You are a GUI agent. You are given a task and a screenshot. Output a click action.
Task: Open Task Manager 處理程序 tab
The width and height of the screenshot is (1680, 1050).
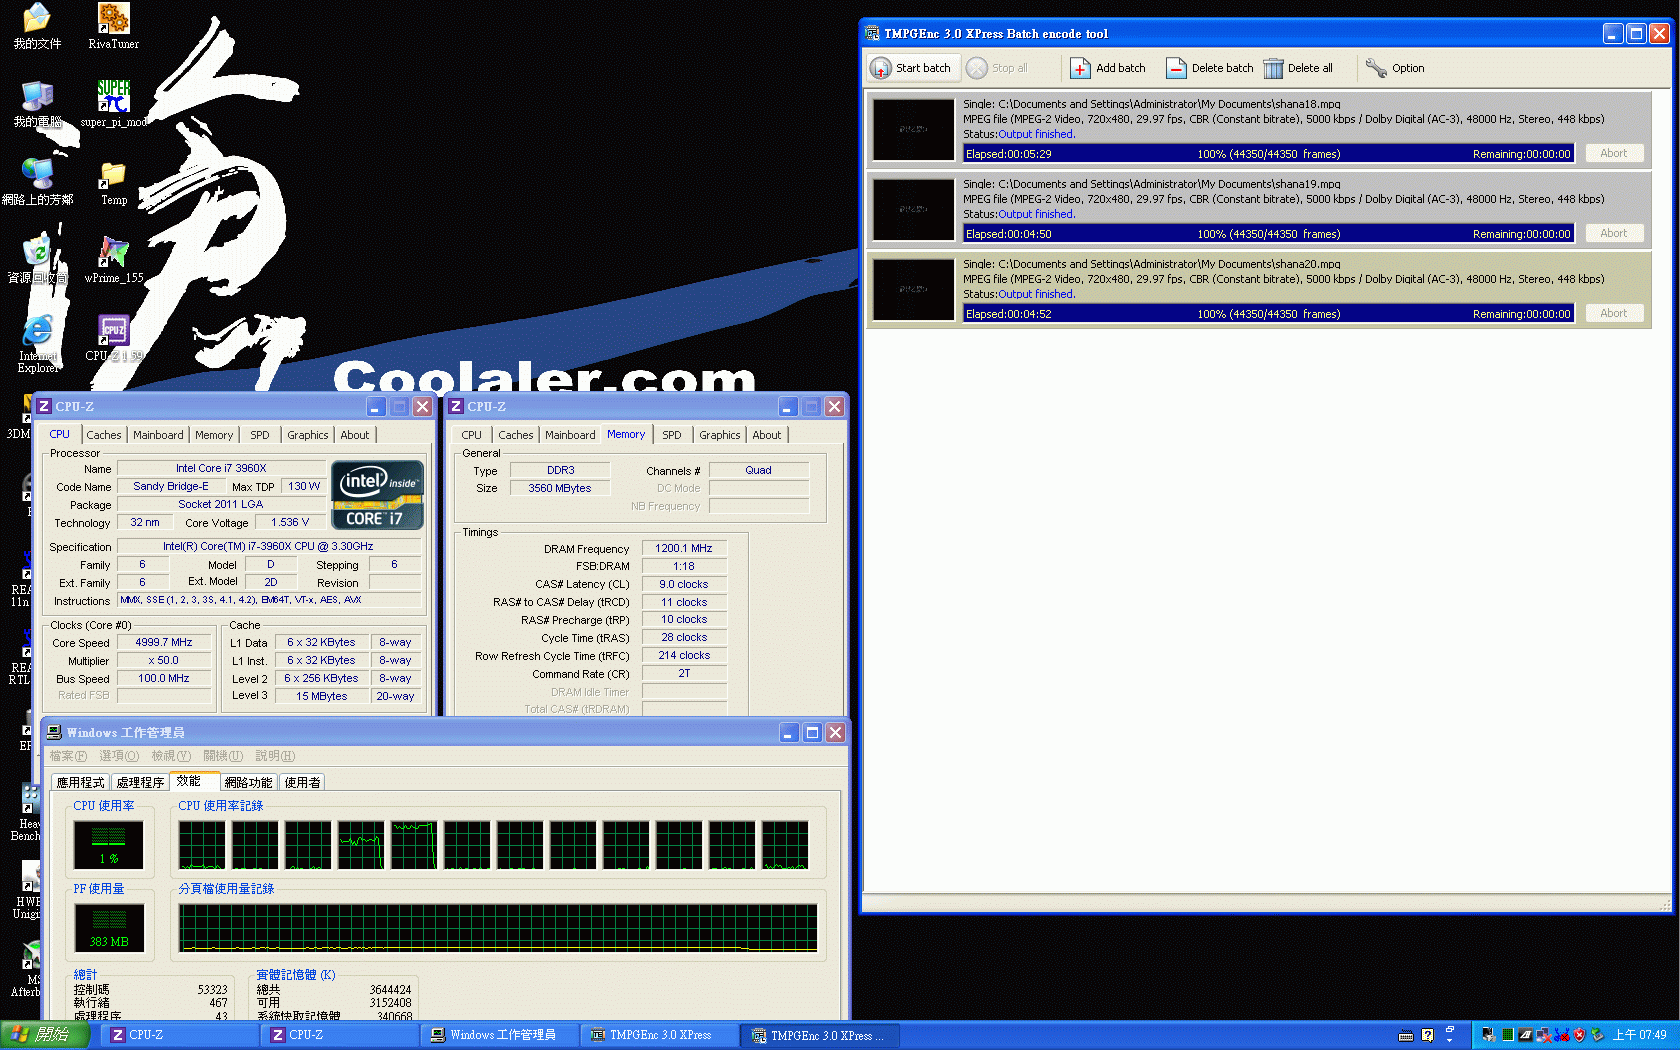tap(140, 782)
